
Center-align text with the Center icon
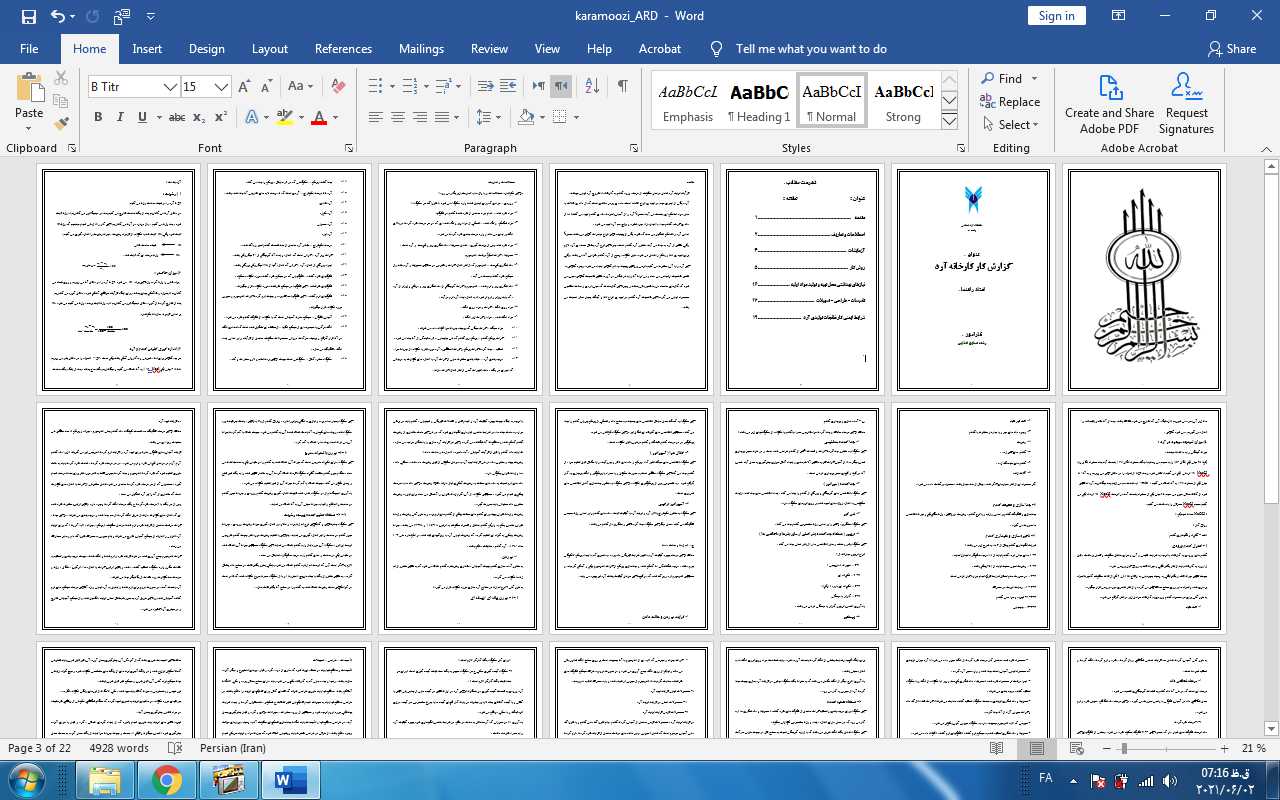tap(397, 118)
